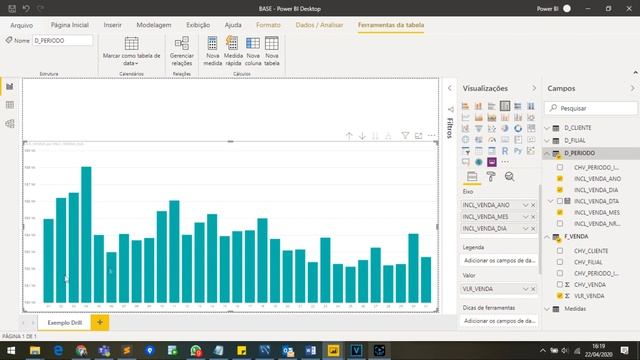Screen dimensions: 640x360
Task: Open the Format paint-roller pane
Action: click(x=491, y=177)
